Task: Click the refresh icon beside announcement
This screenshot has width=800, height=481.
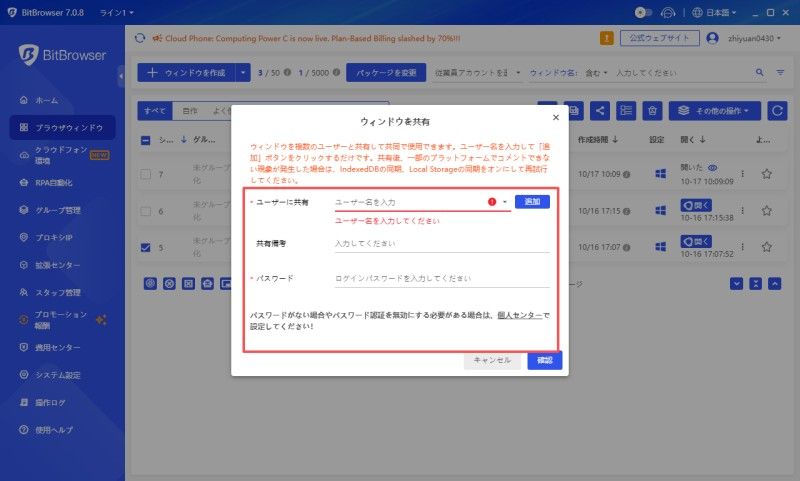Action: 140,38
